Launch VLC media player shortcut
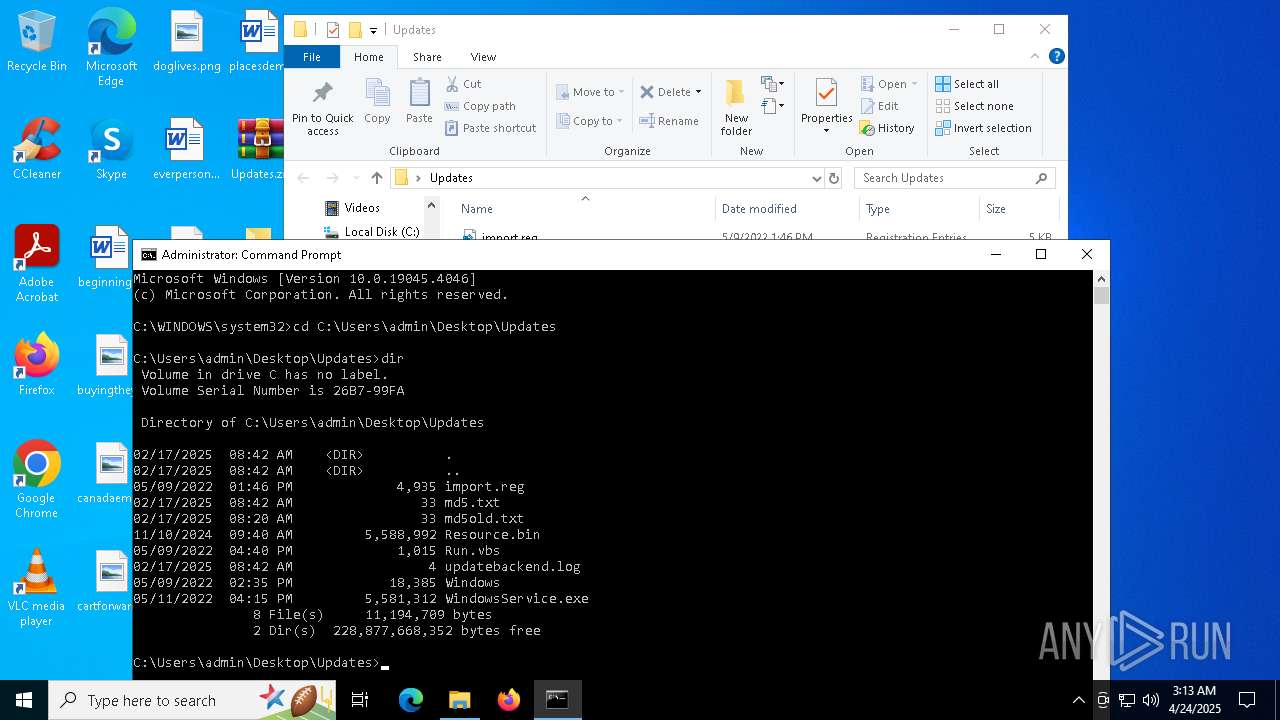 click(x=37, y=588)
